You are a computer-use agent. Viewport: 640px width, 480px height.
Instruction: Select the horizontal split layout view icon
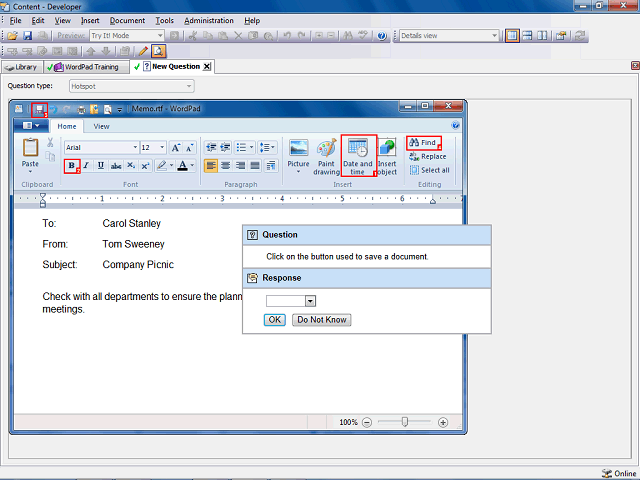click(x=527, y=36)
